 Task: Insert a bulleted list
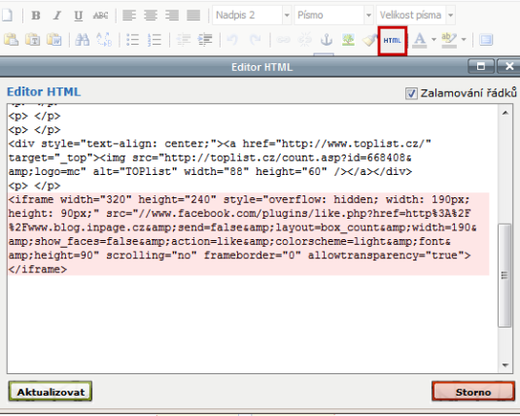point(133,40)
